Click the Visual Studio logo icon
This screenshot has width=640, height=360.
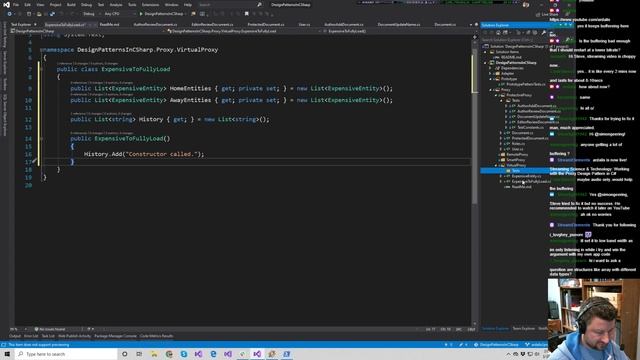(x=6, y=5)
